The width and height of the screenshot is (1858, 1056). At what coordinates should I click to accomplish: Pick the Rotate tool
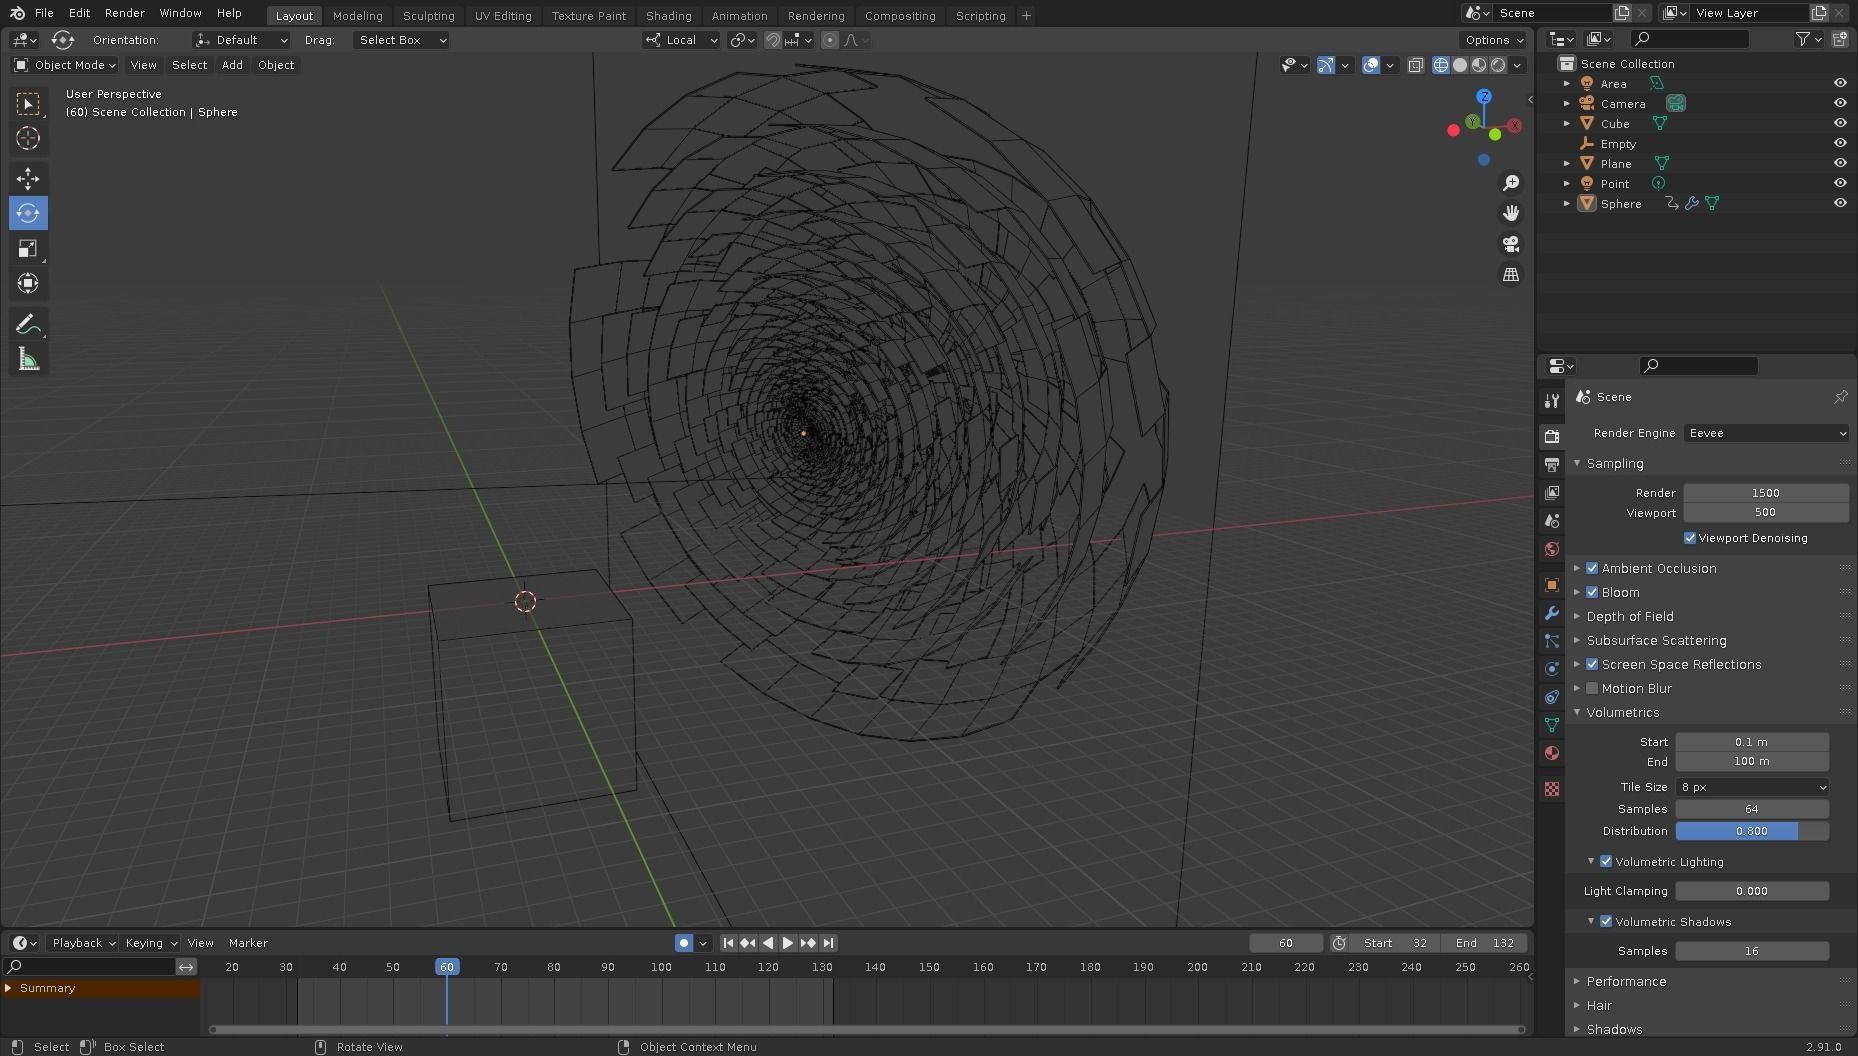(28, 213)
